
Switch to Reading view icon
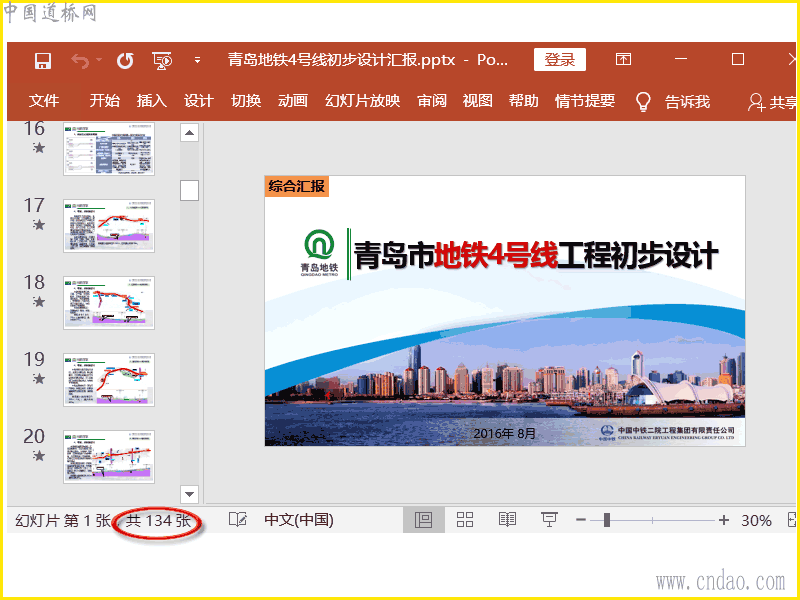pyautogui.click(x=507, y=520)
